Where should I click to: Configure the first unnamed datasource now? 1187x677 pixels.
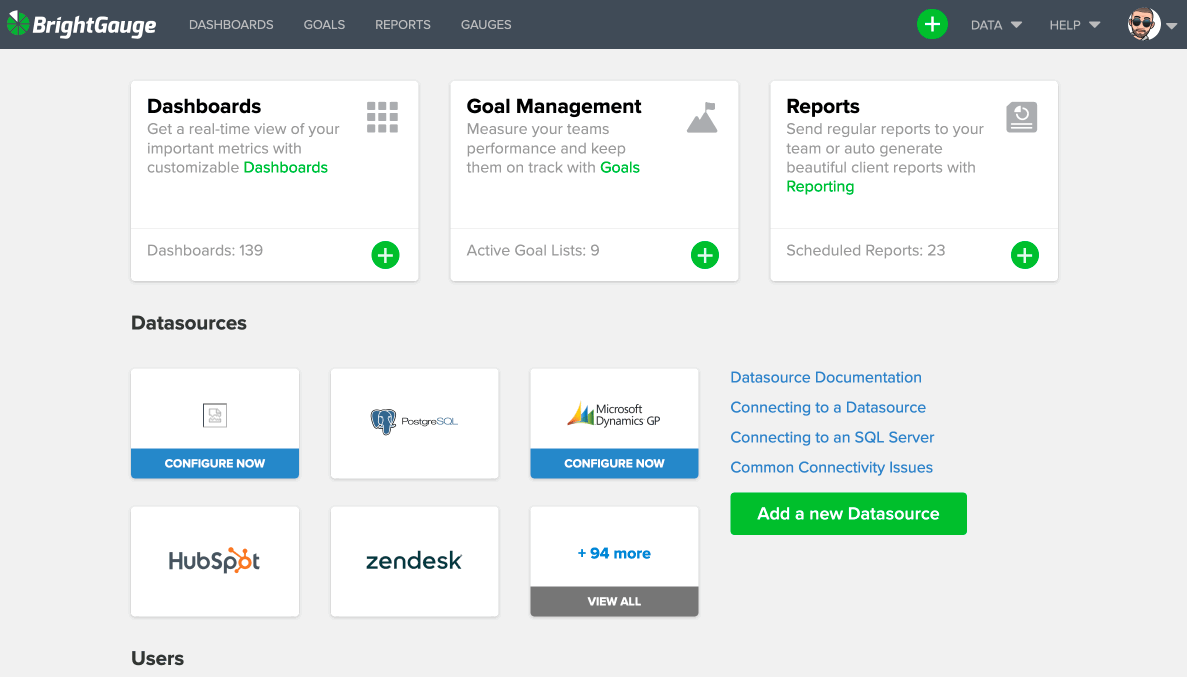point(215,463)
